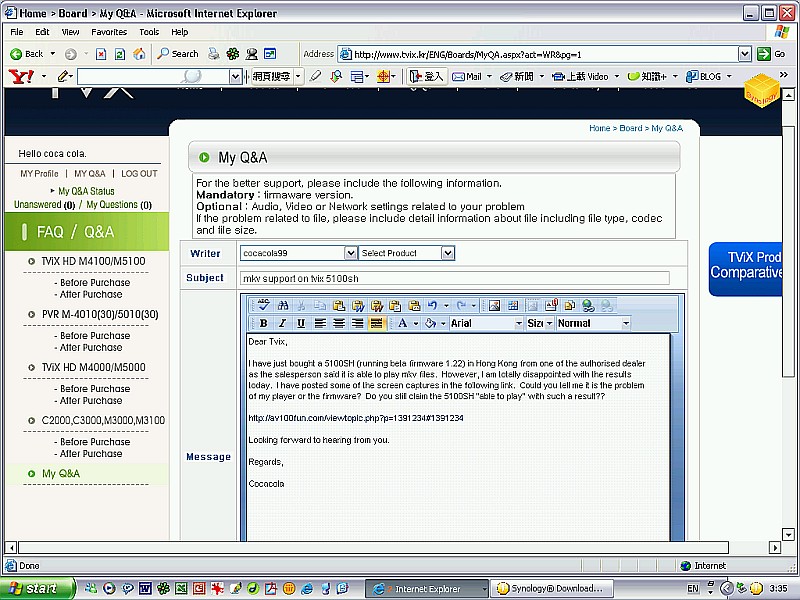Toggle italic formatting
The image size is (800, 600).
click(x=282, y=323)
